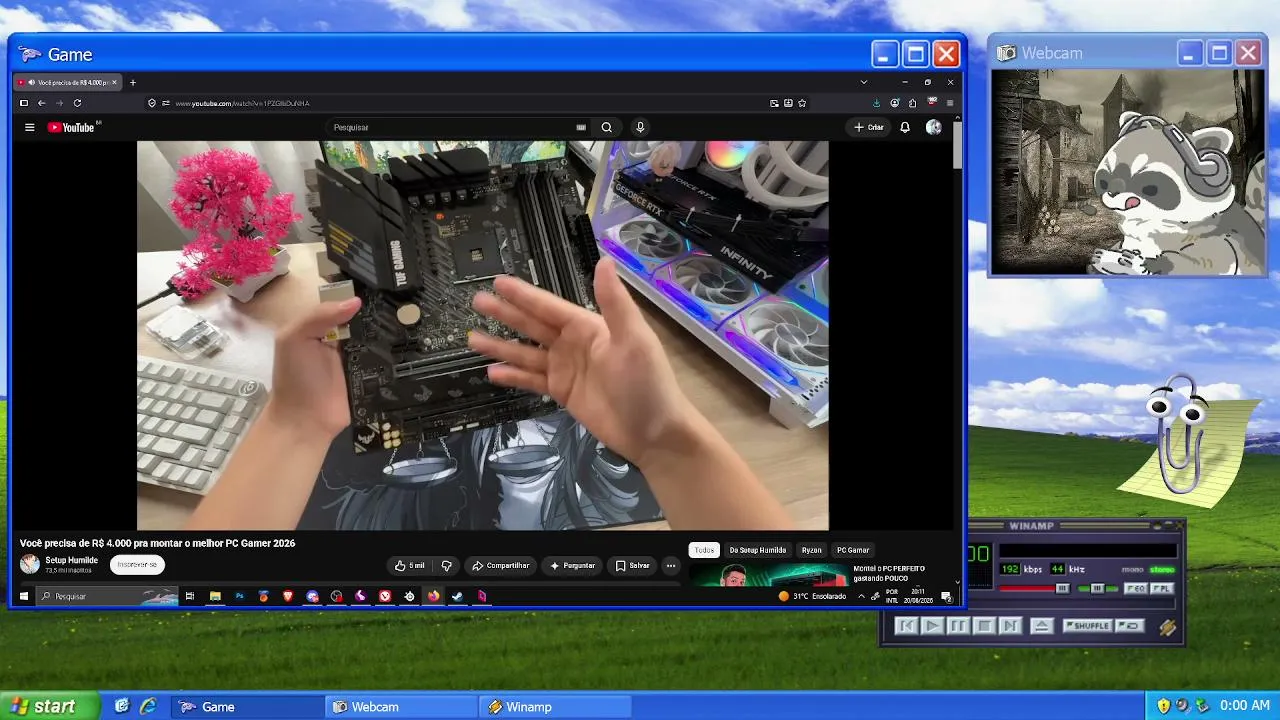Open the YouTube account avatar menu
1280x720 pixels.
coord(933,127)
